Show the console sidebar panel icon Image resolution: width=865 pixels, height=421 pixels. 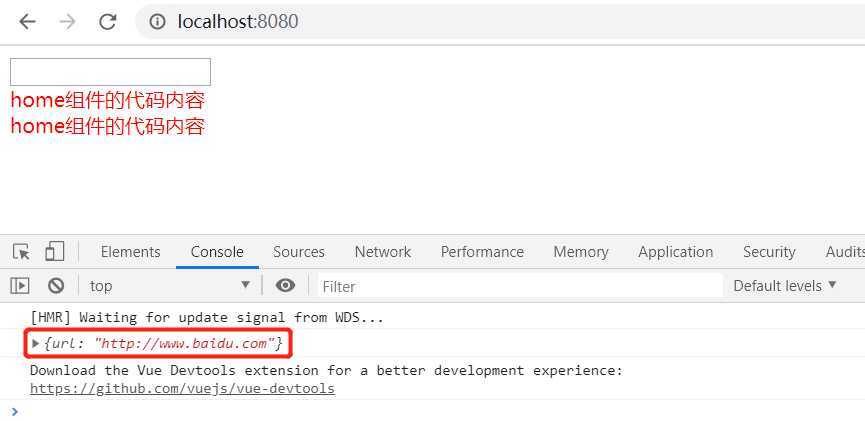(x=20, y=286)
